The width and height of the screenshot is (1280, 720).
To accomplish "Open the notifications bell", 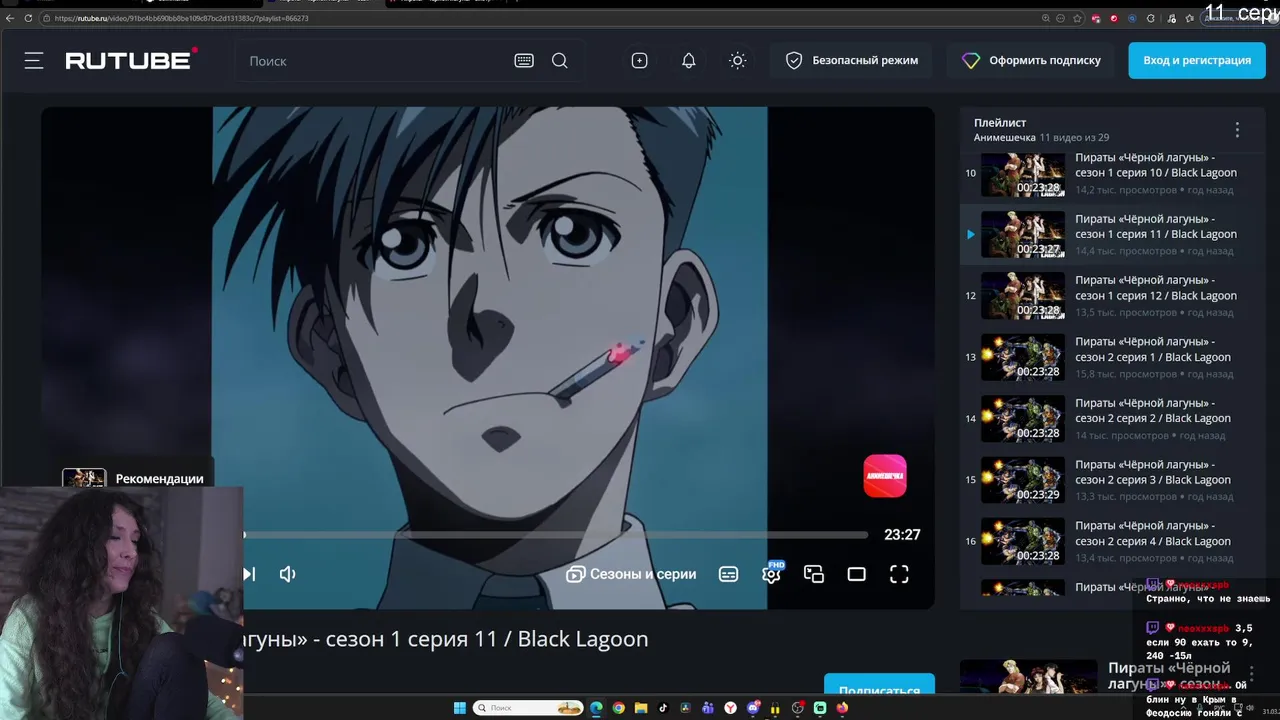I will (x=689, y=61).
